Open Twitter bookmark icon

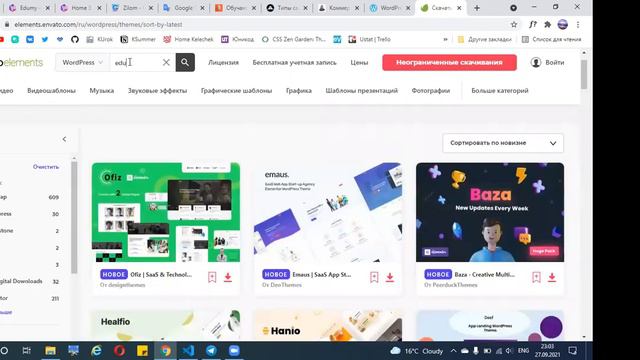[x=45, y=39]
